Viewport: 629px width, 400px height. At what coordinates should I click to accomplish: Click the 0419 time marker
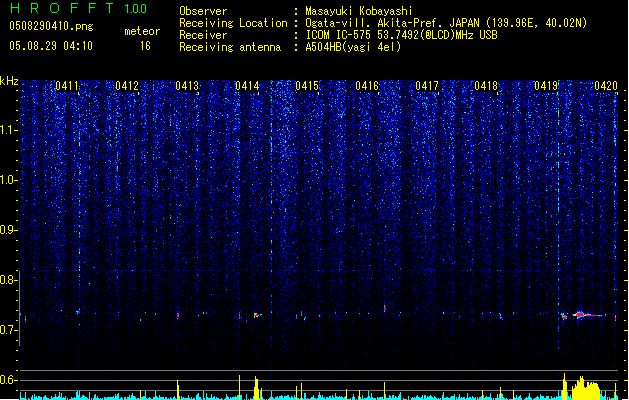[x=546, y=86]
